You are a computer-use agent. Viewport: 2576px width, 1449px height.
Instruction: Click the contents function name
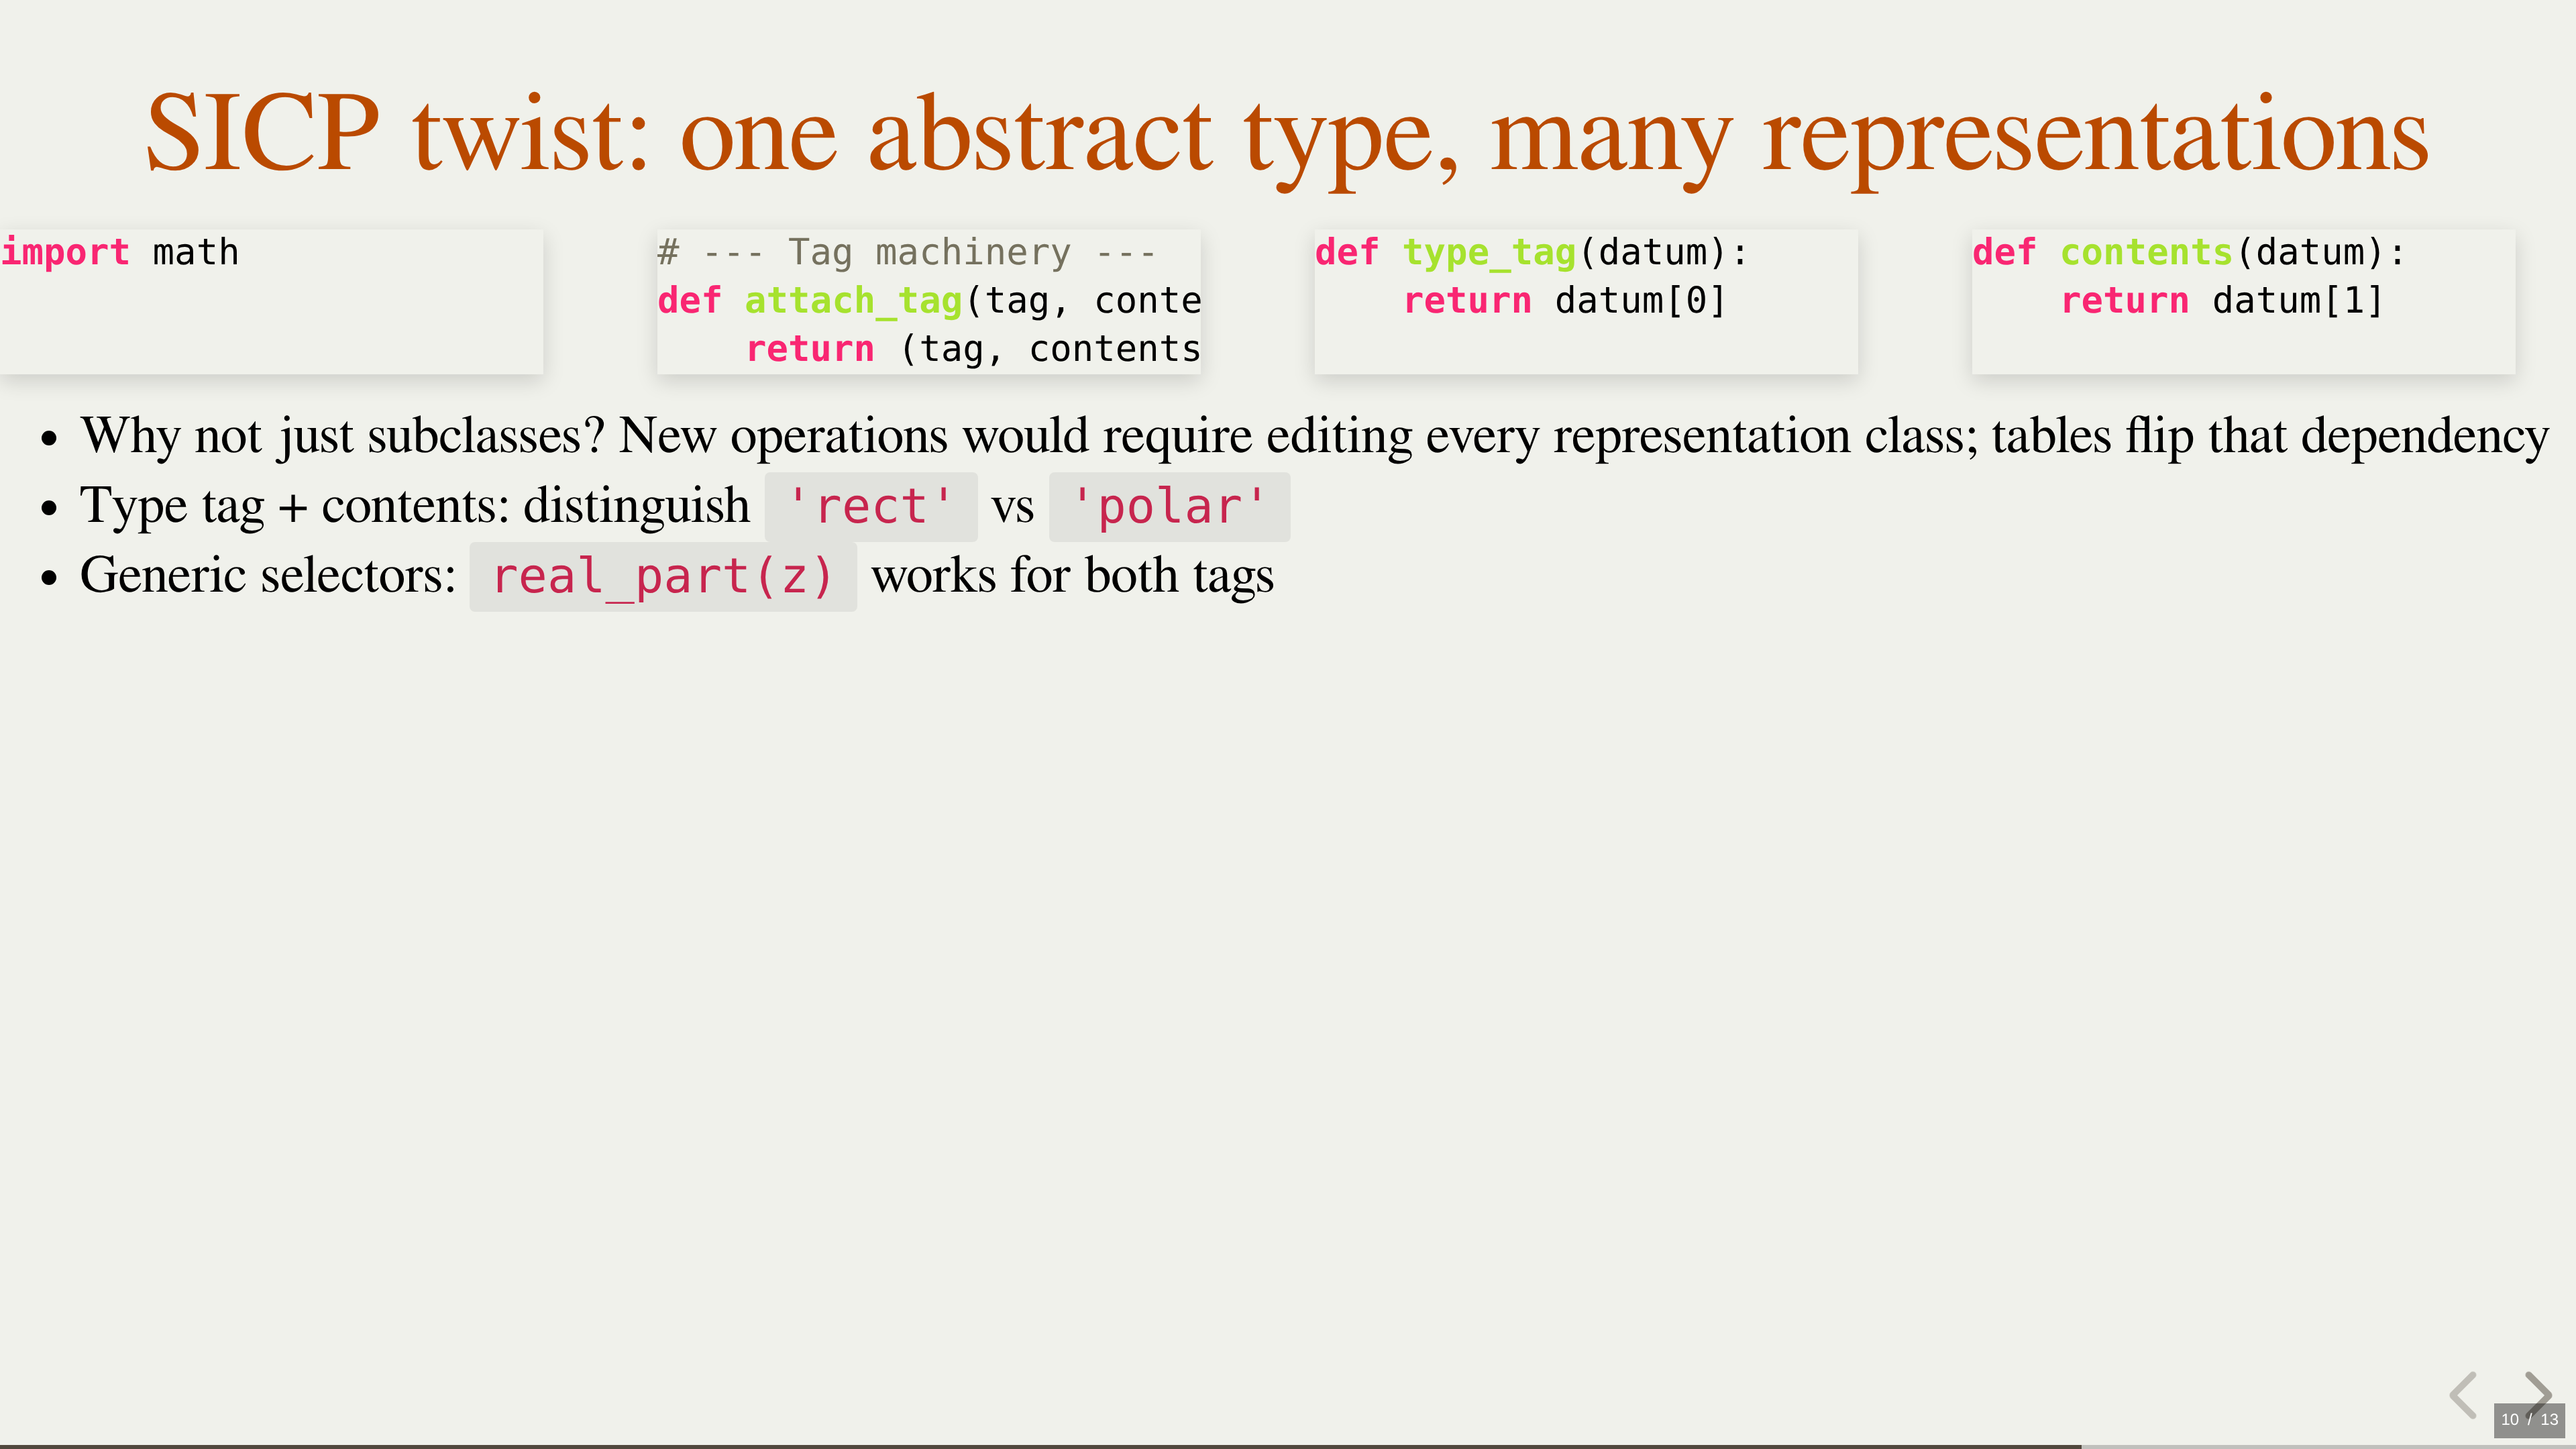2147,253
